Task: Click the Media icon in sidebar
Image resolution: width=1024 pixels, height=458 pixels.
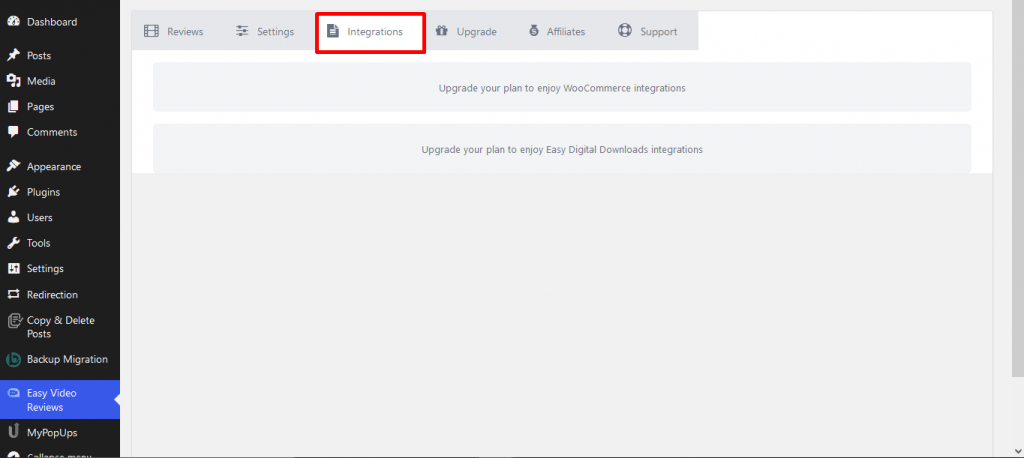Action: (13, 81)
